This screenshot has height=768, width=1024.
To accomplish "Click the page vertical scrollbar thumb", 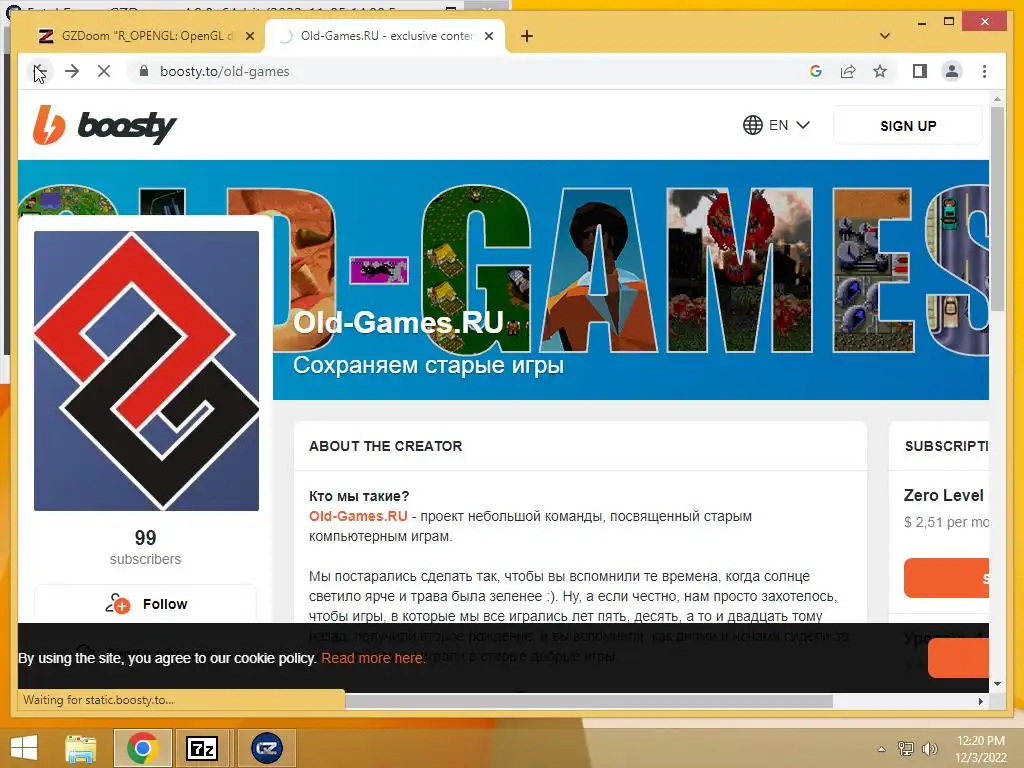I will pos(997,209).
